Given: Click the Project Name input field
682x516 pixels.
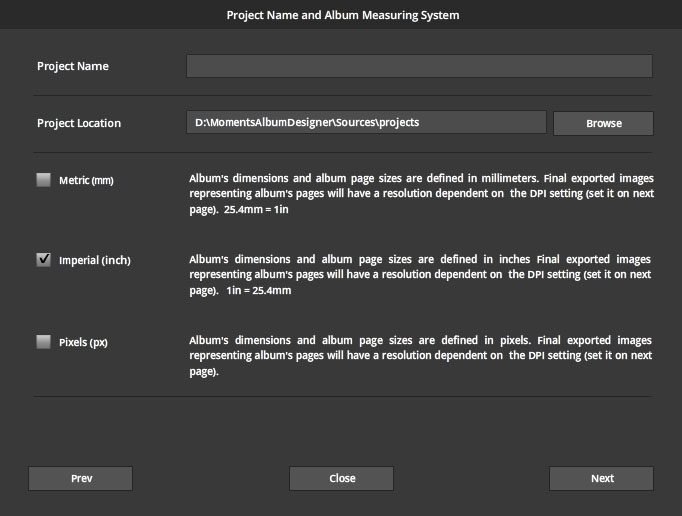Looking at the screenshot, I should 419,66.
